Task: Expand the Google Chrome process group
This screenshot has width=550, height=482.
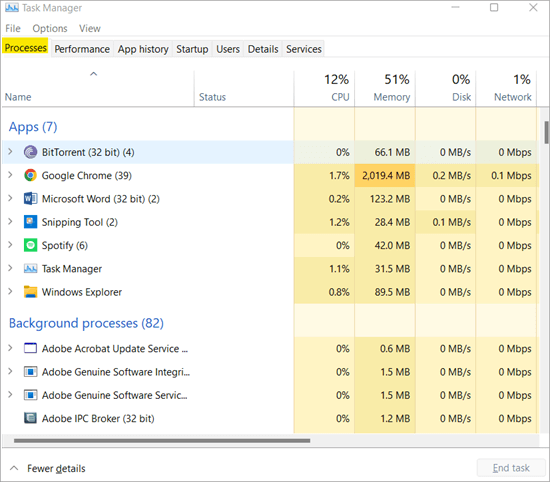Action: click(x=10, y=175)
